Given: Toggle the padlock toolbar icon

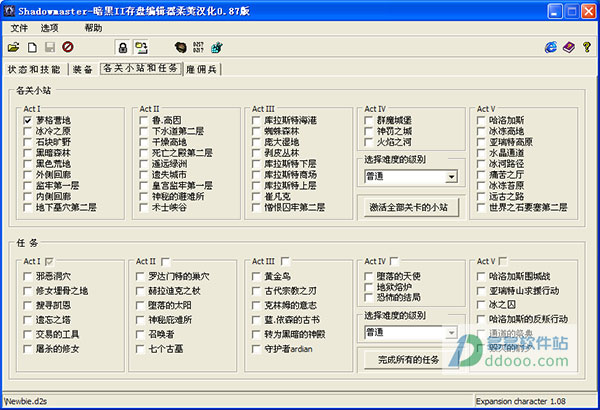Looking at the screenshot, I should pyautogui.click(x=123, y=47).
